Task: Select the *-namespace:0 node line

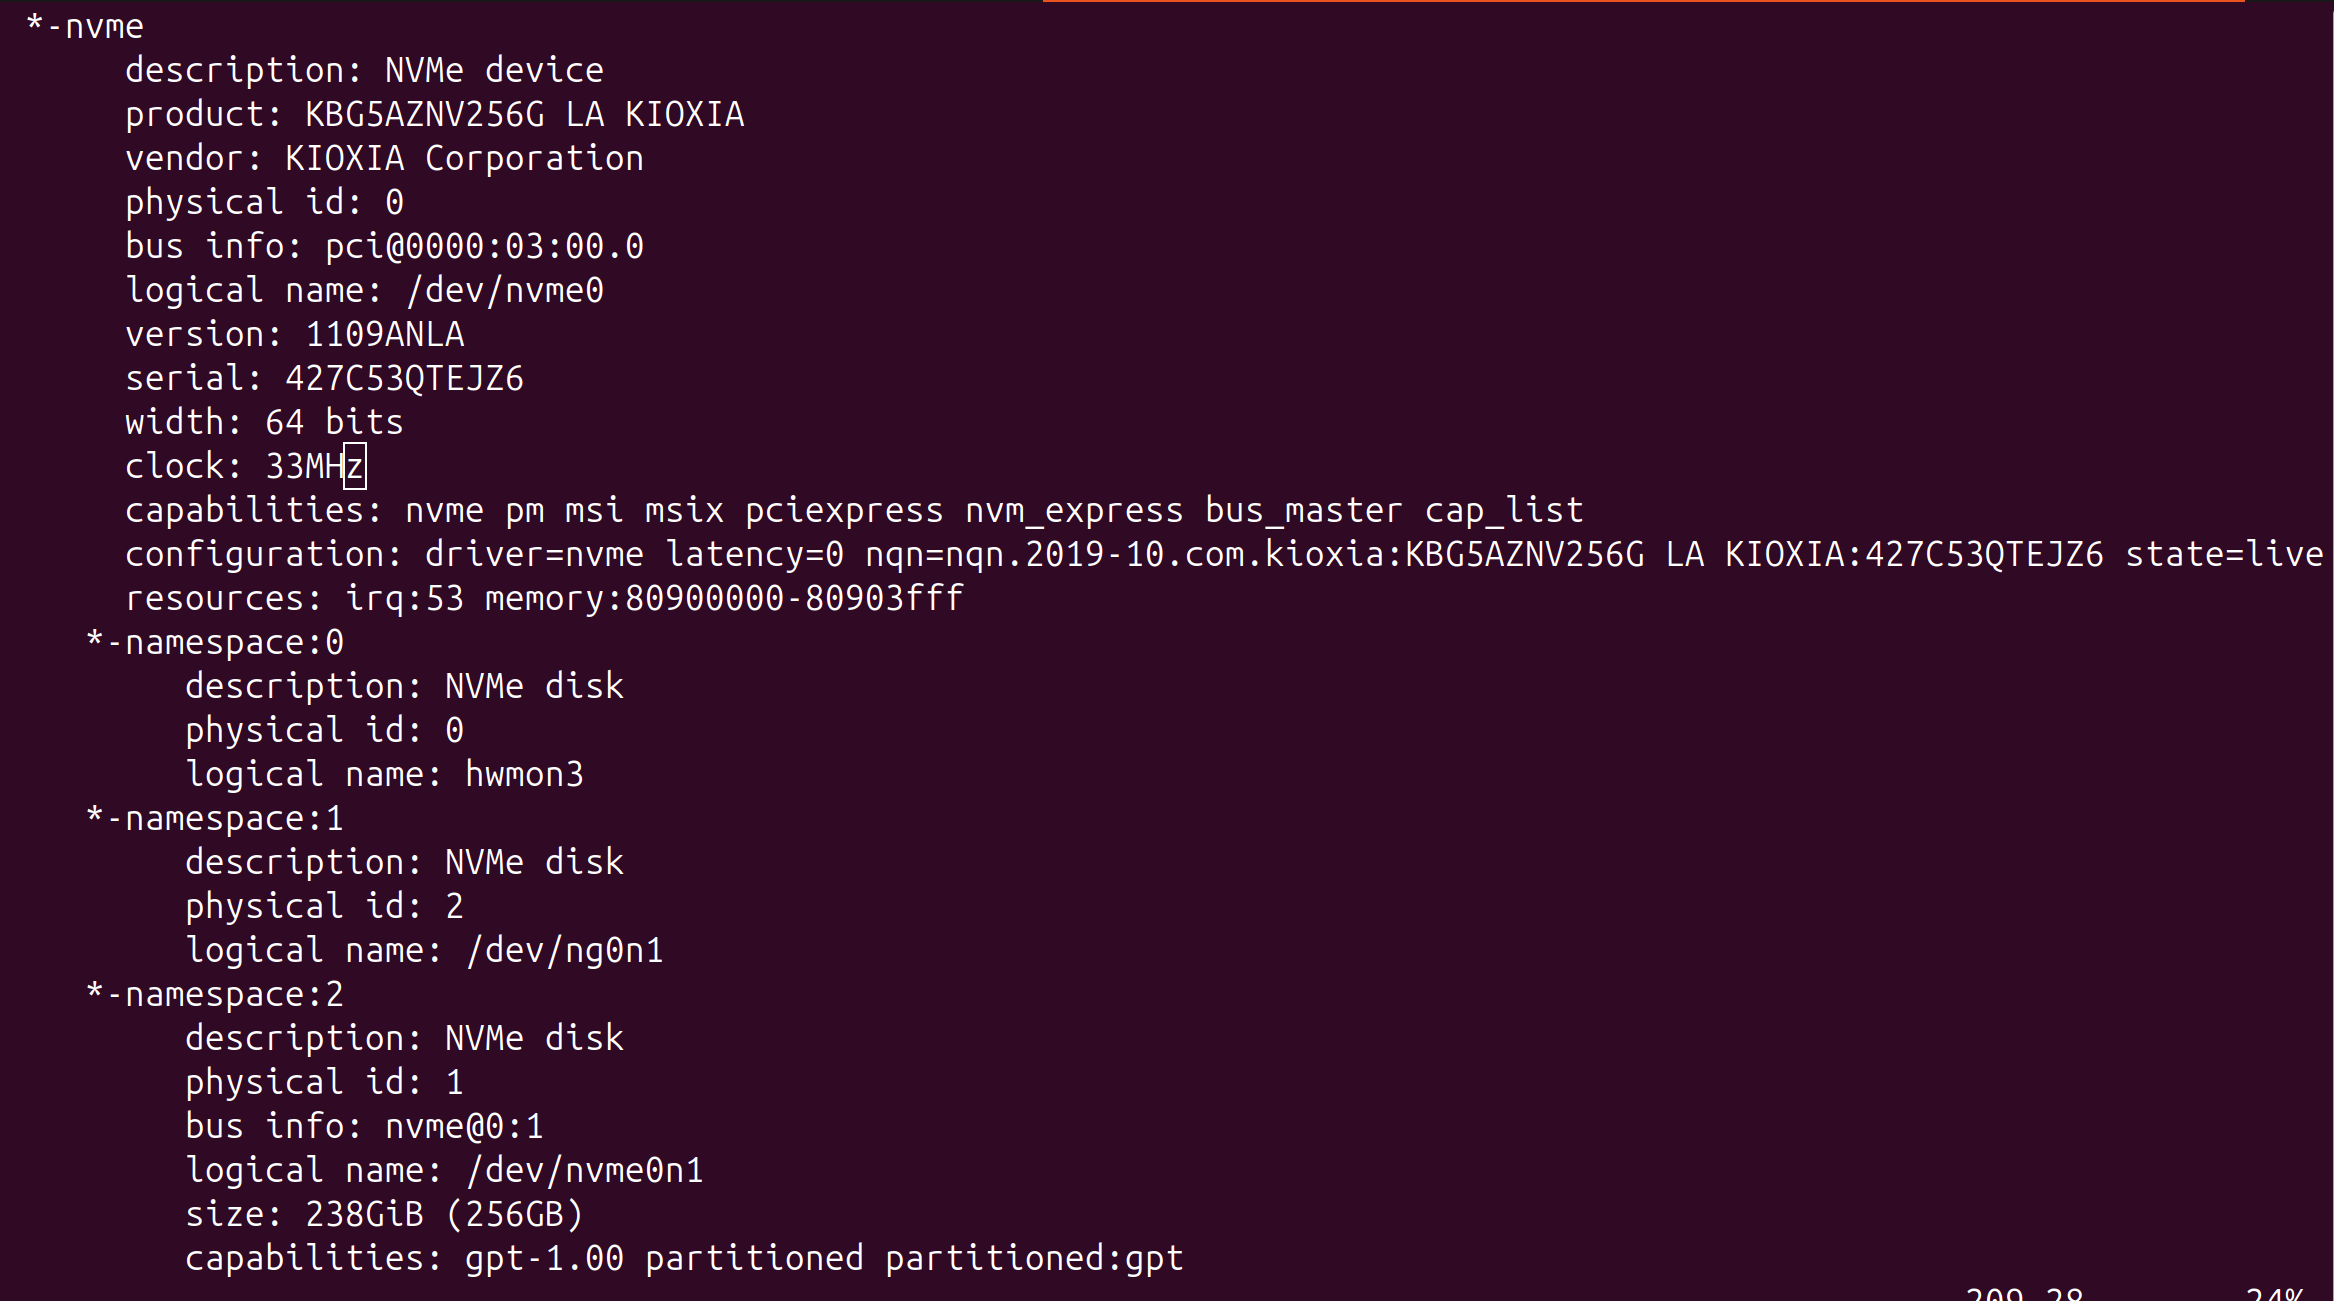Action: tap(215, 642)
